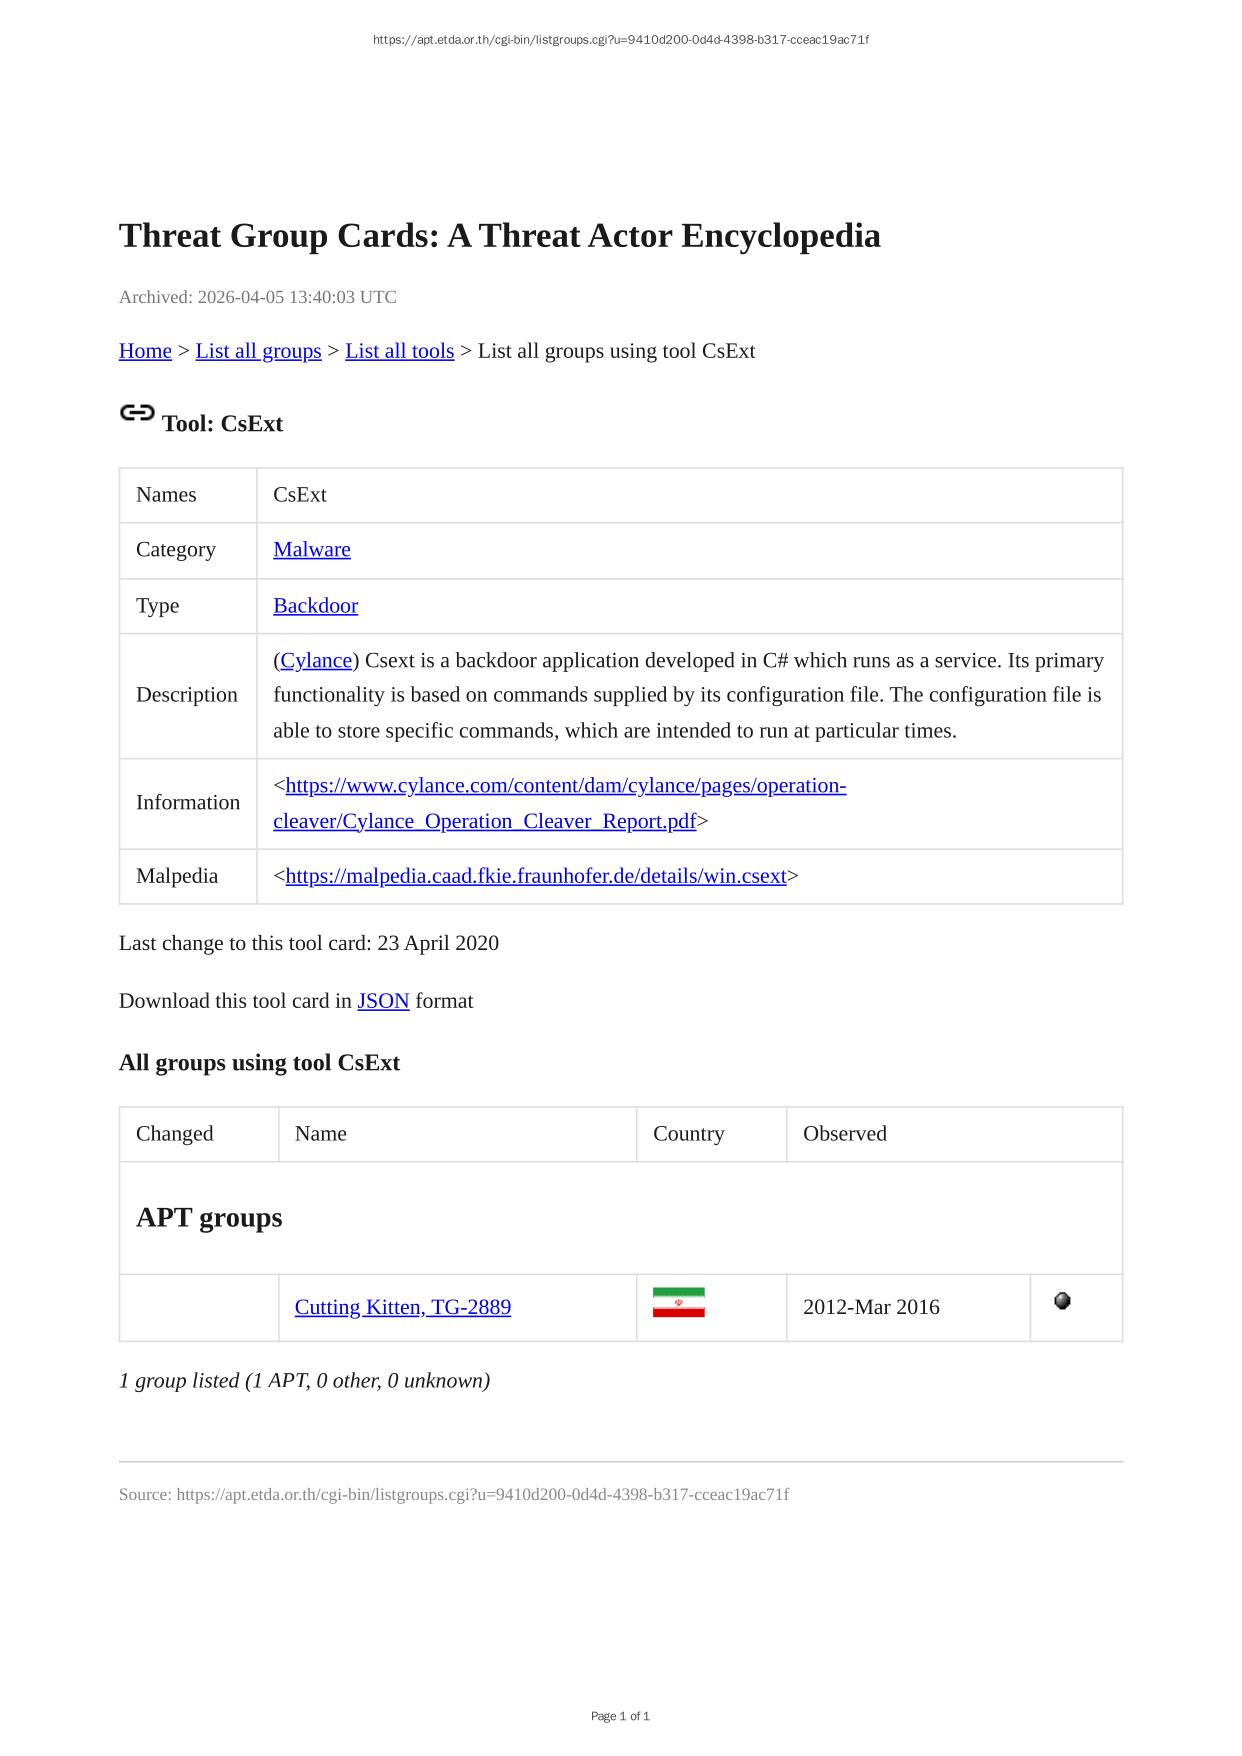Open the Malware category link
Viewport: 1242px width, 1756px height.
point(311,550)
